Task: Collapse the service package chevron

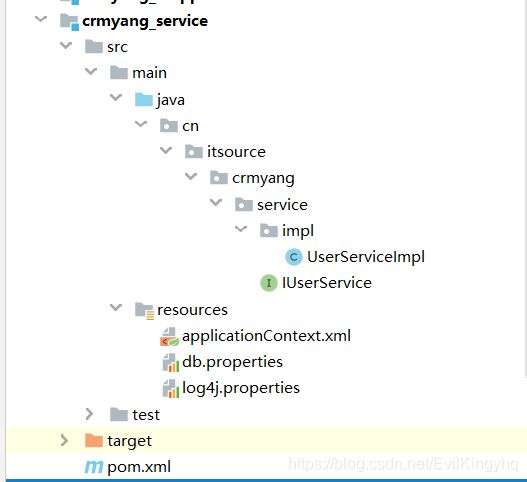Action: click(x=216, y=202)
